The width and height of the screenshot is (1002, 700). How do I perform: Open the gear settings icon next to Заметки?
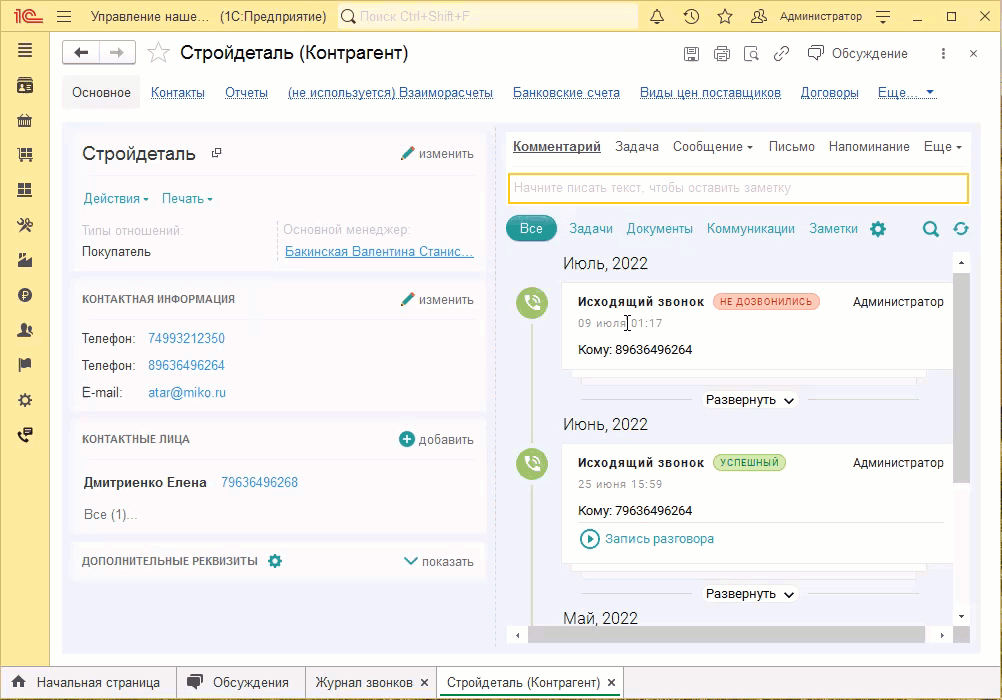[878, 229]
